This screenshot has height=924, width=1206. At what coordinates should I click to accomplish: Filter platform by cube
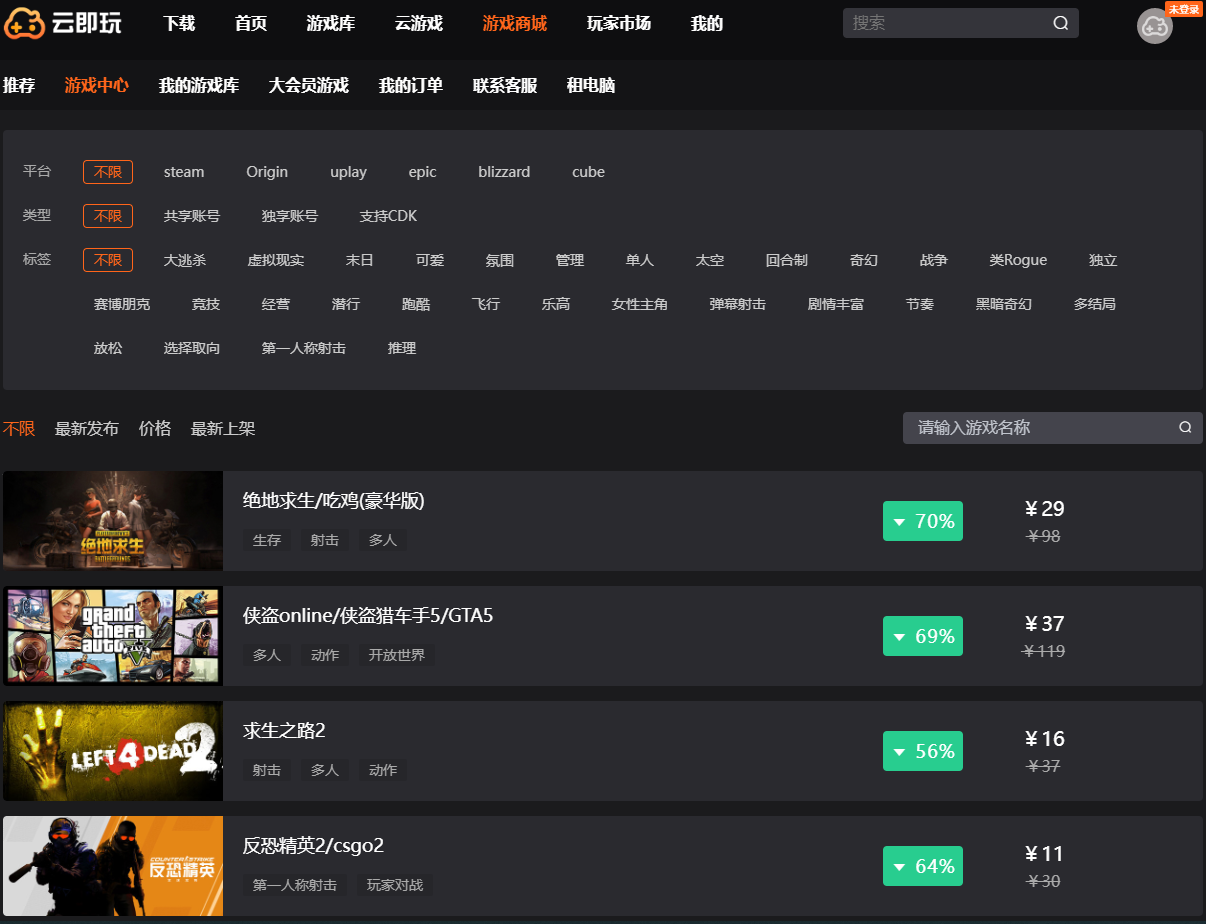588,172
